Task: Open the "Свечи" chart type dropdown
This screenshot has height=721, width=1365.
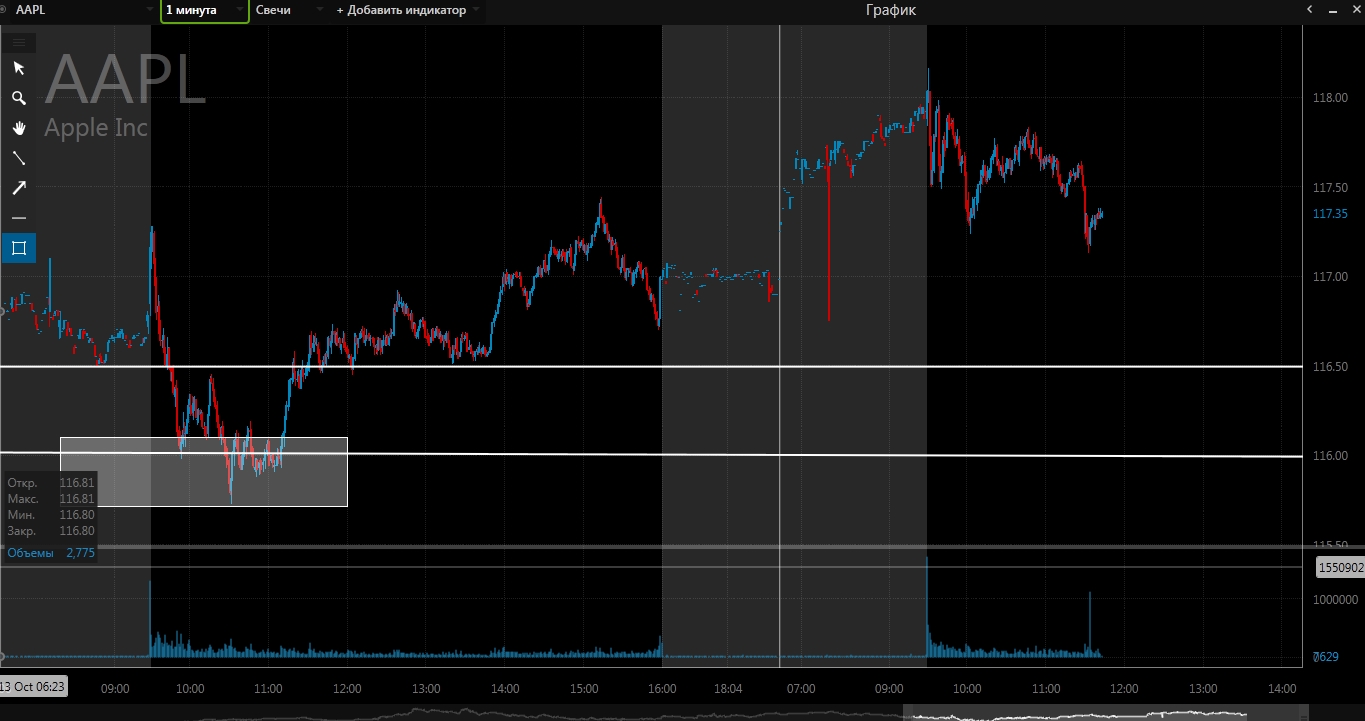Action: (x=319, y=10)
